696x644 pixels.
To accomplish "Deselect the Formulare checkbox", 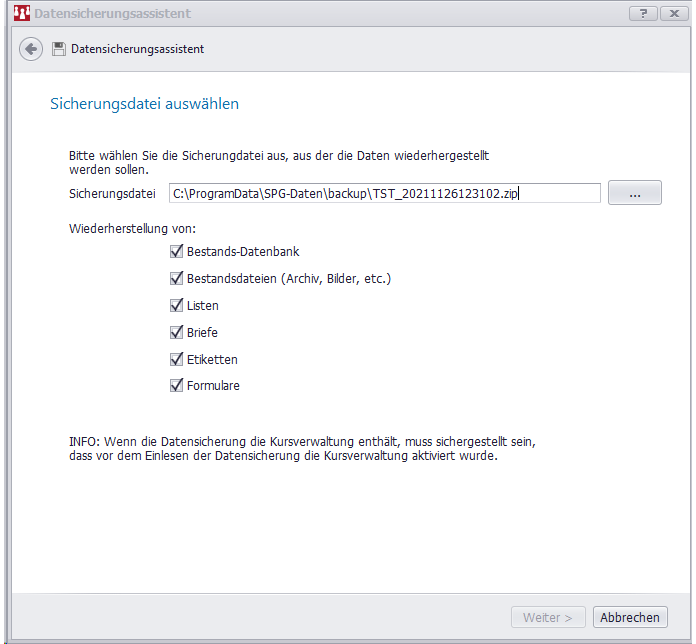I will (x=177, y=385).
